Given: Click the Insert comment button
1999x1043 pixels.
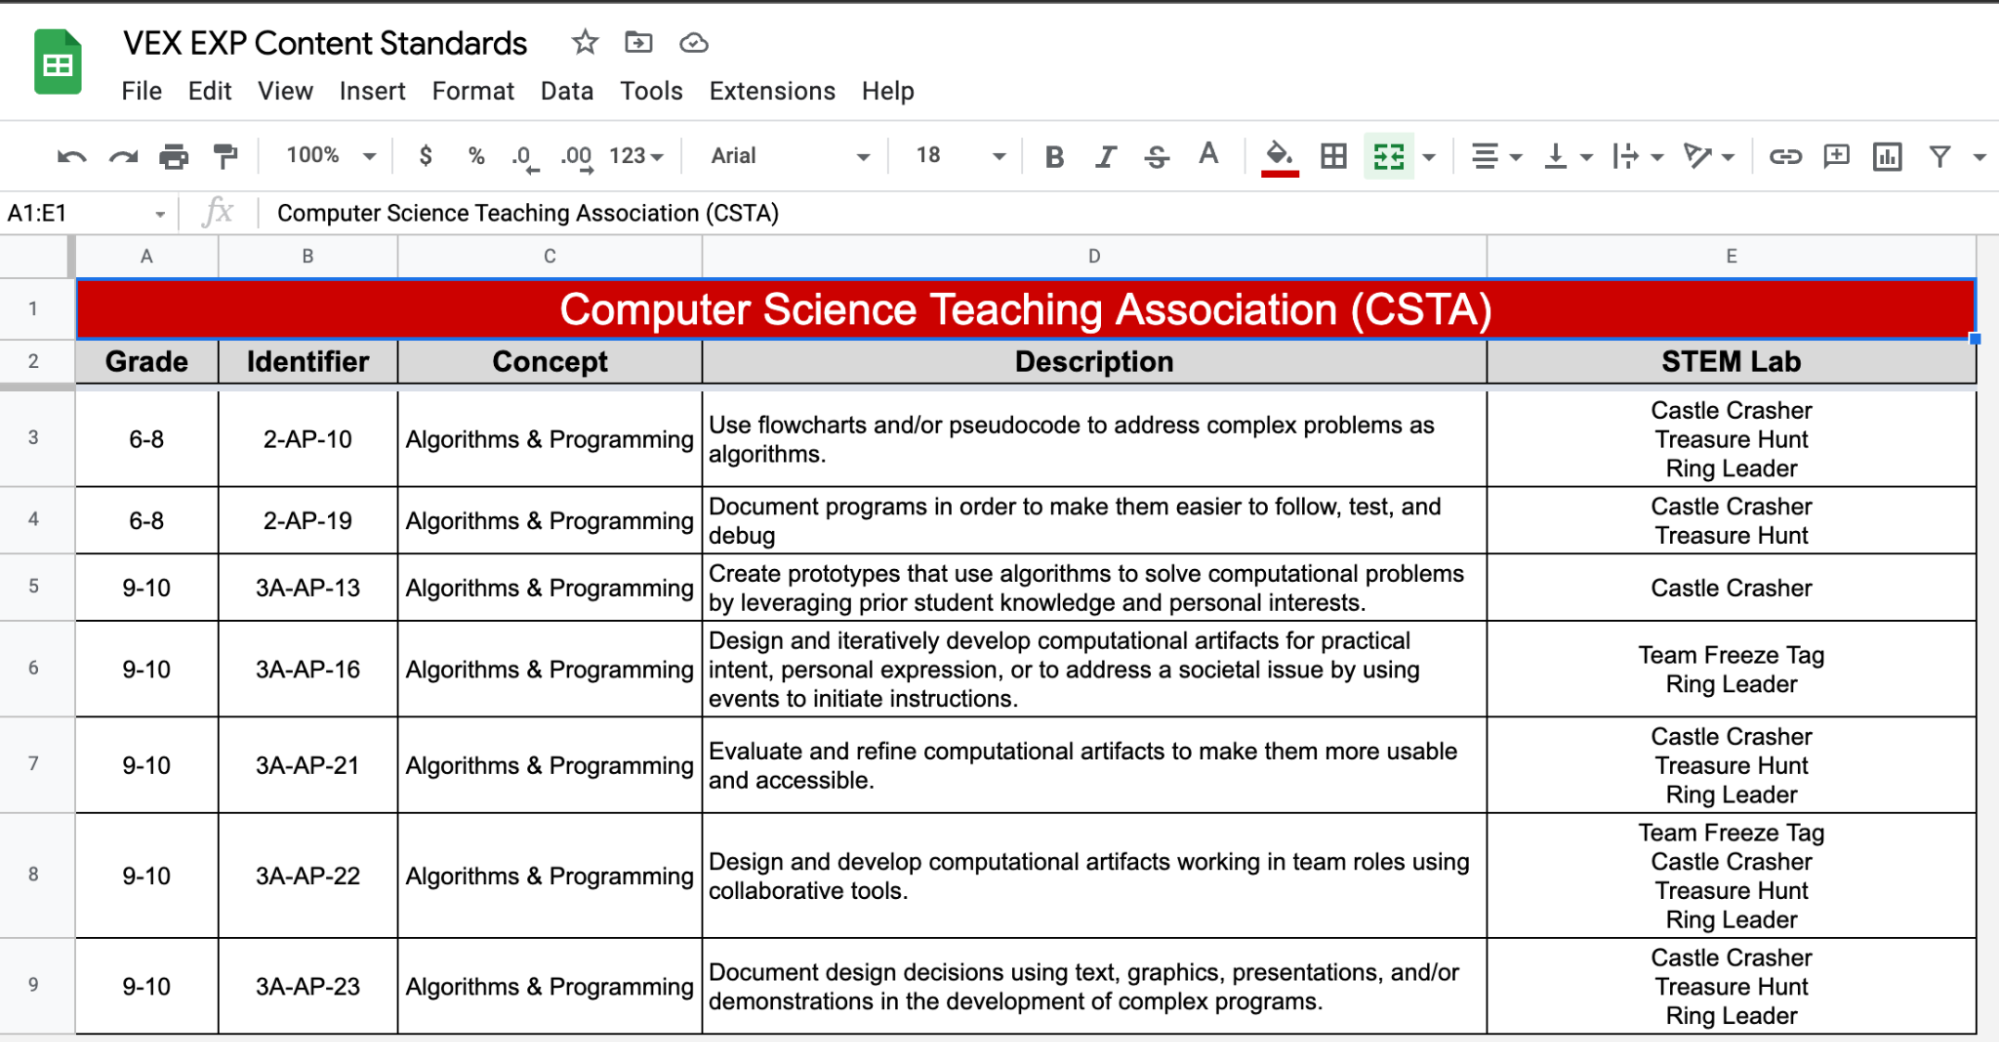Looking at the screenshot, I should pos(1836,156).
